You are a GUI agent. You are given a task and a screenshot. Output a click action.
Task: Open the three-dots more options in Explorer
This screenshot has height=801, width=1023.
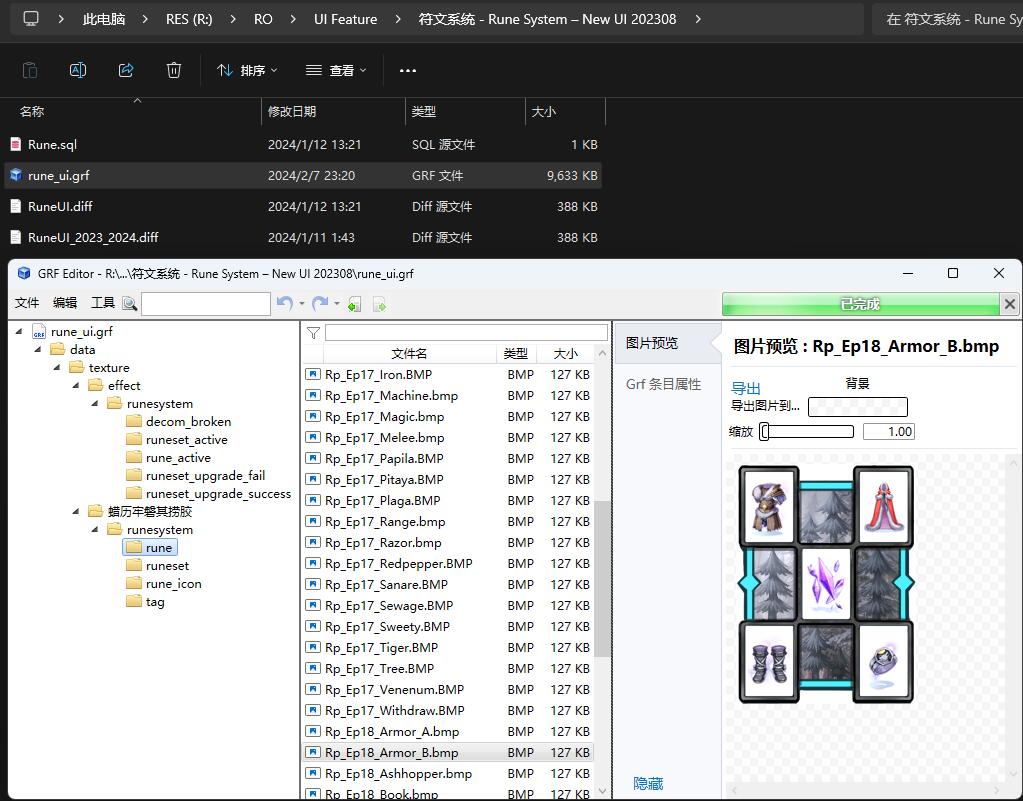[x=407, y=70]
